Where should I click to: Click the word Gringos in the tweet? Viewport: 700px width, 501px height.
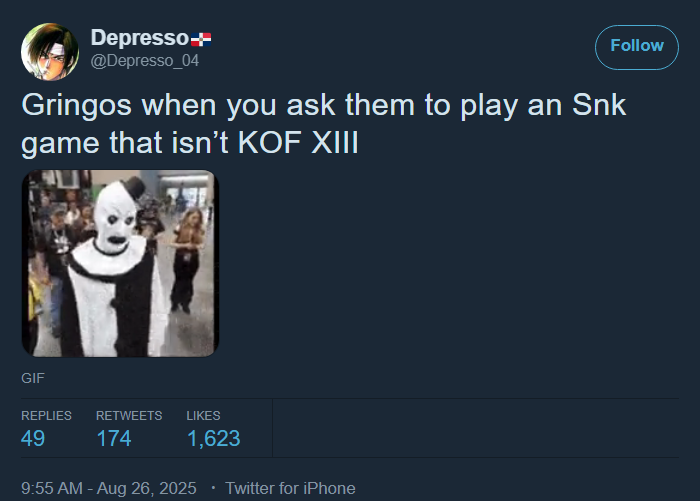coord(76,105)
